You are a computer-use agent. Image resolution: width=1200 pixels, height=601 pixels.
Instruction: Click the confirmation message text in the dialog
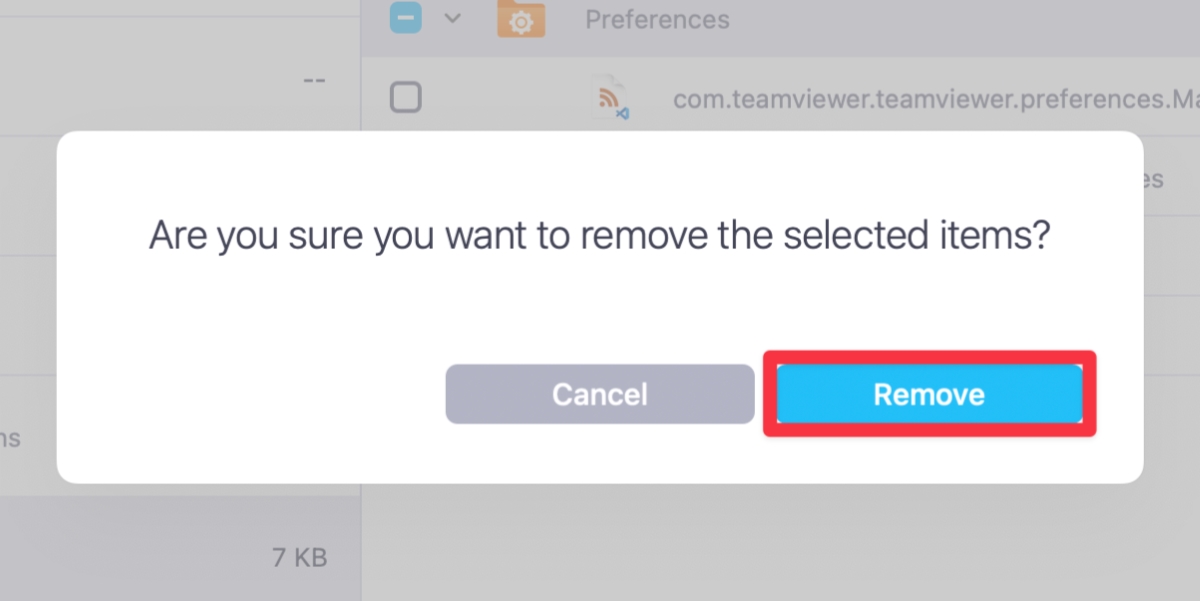point(600,235)
